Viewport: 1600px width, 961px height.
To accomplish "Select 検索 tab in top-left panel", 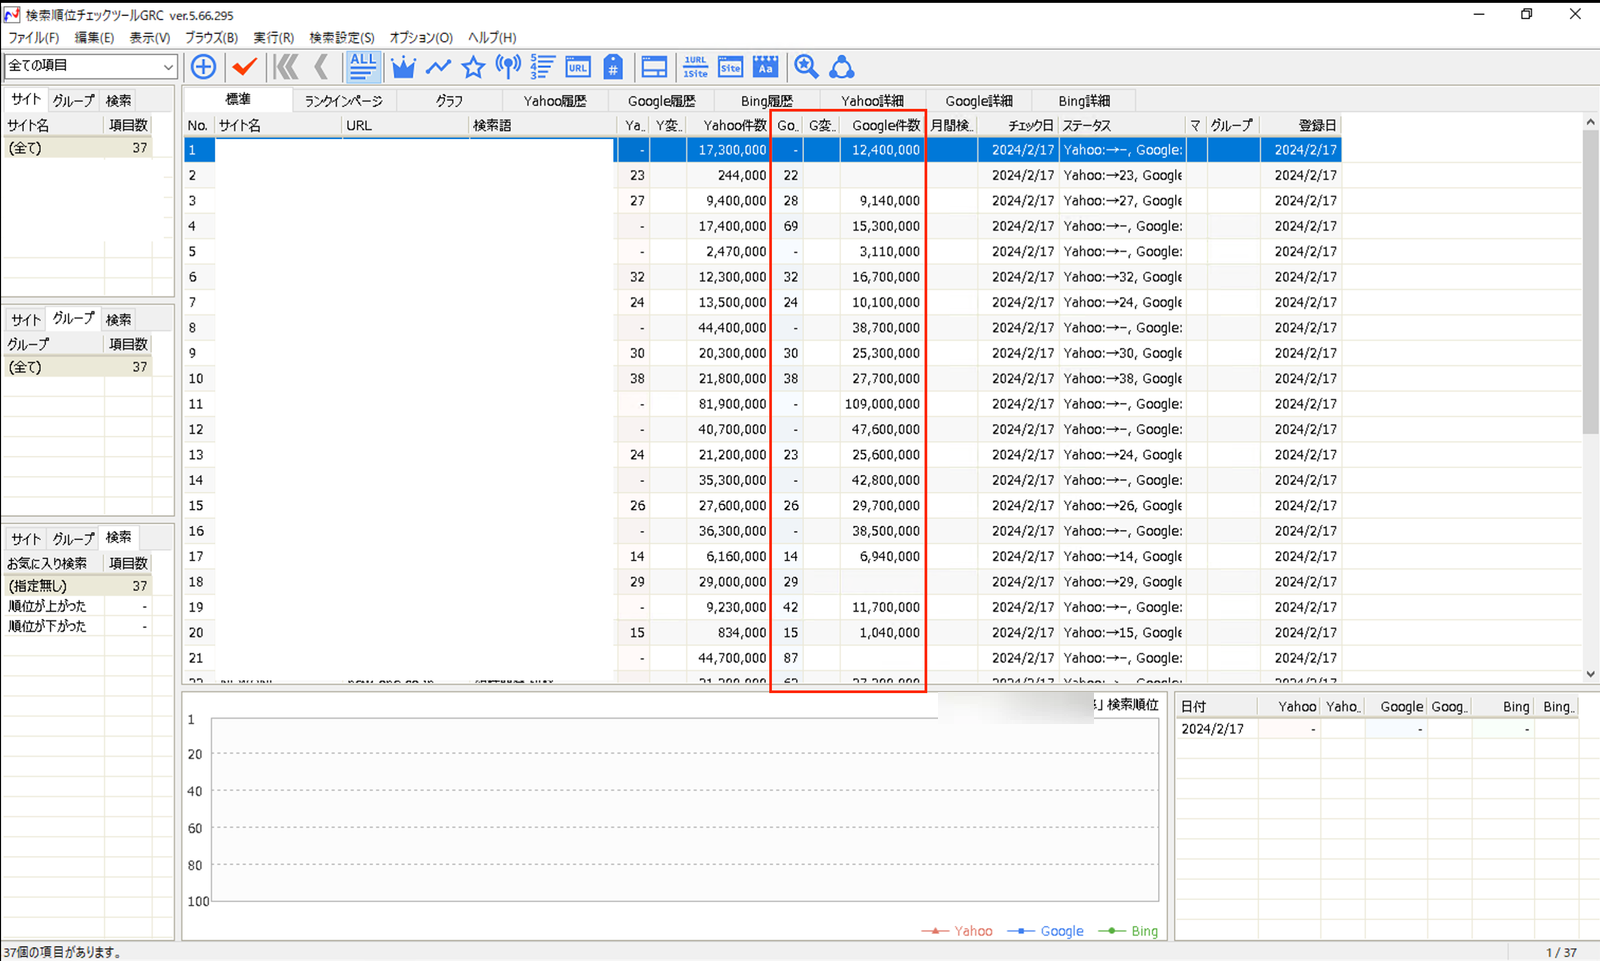I will click(118, 100).
